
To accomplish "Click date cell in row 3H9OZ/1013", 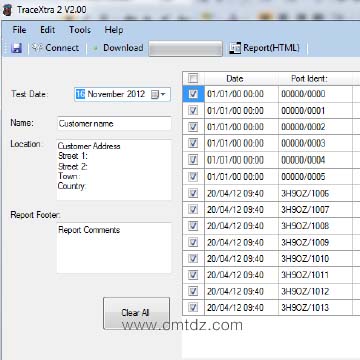I will pyautogui.click(x=241, y=307).
